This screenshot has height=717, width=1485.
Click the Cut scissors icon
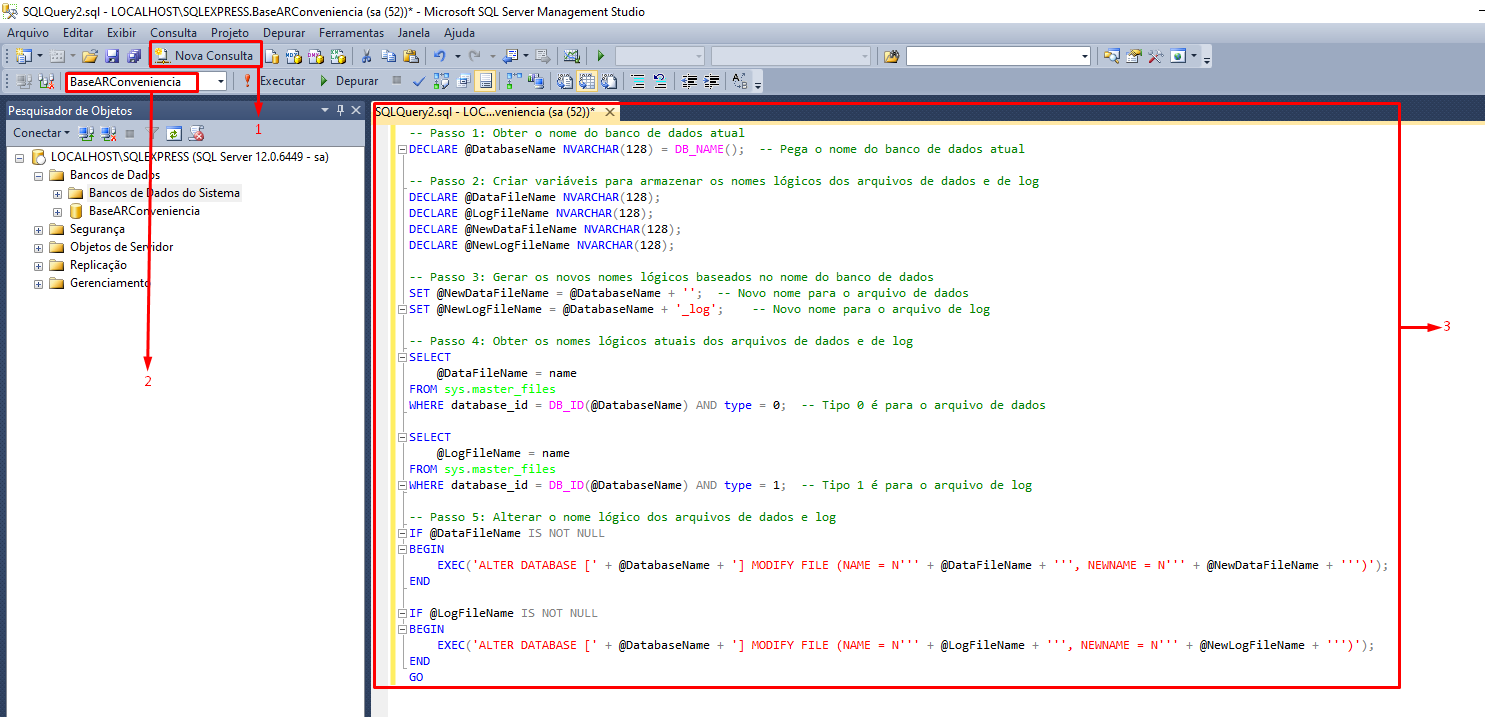pyautogui.click(x=366, y=56)
